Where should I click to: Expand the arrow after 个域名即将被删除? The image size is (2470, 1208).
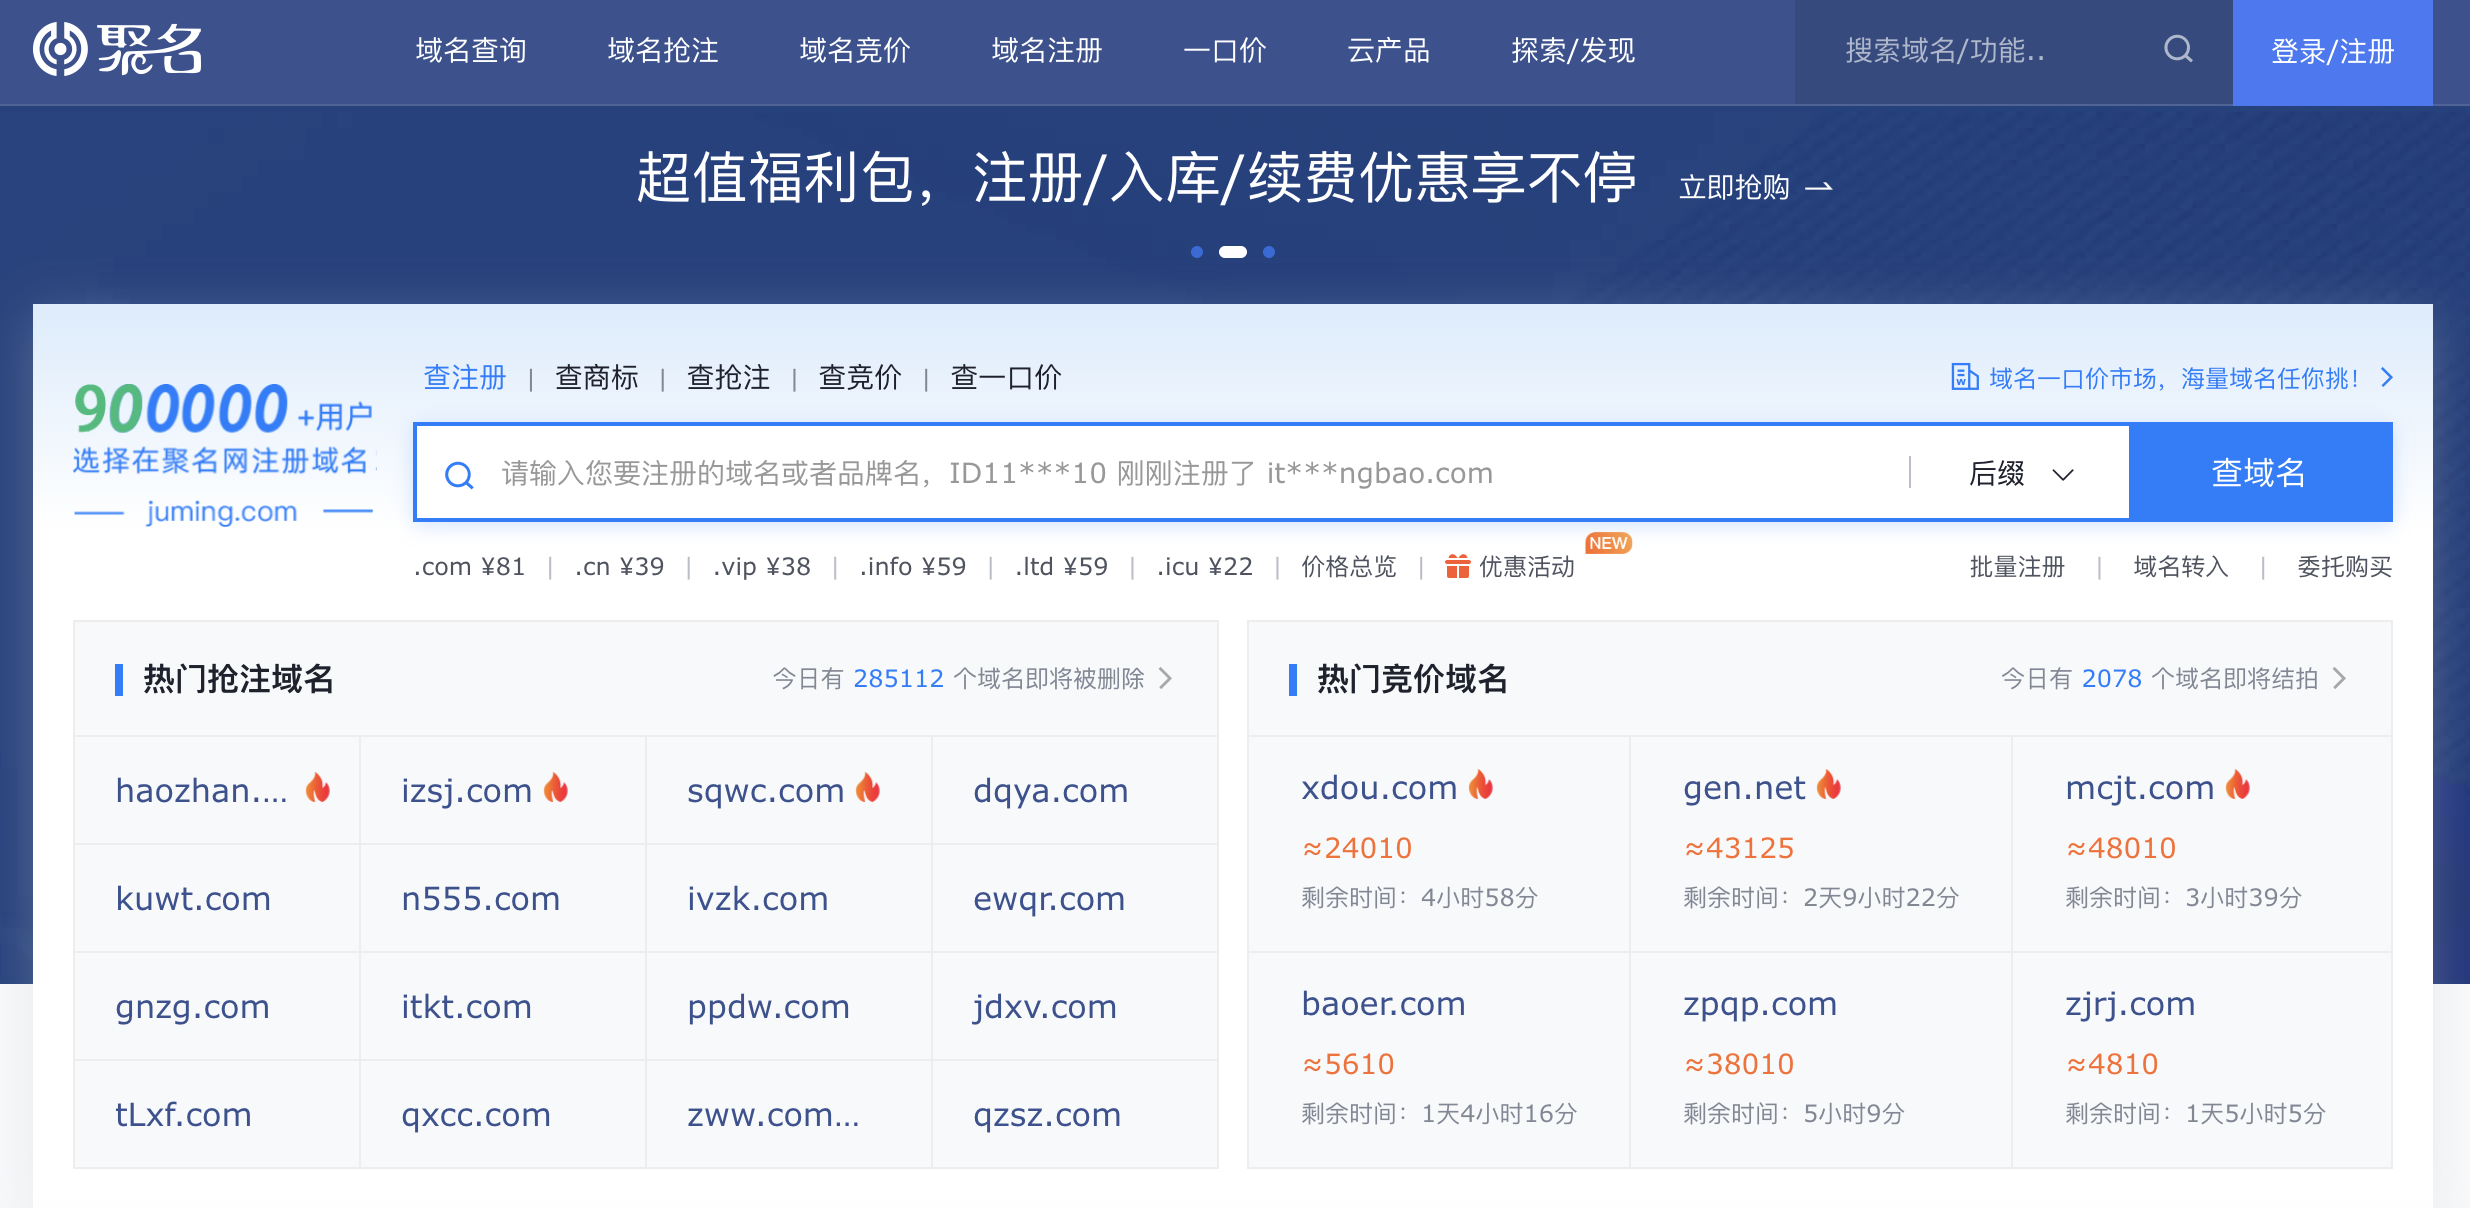[x=1166, y=679]
